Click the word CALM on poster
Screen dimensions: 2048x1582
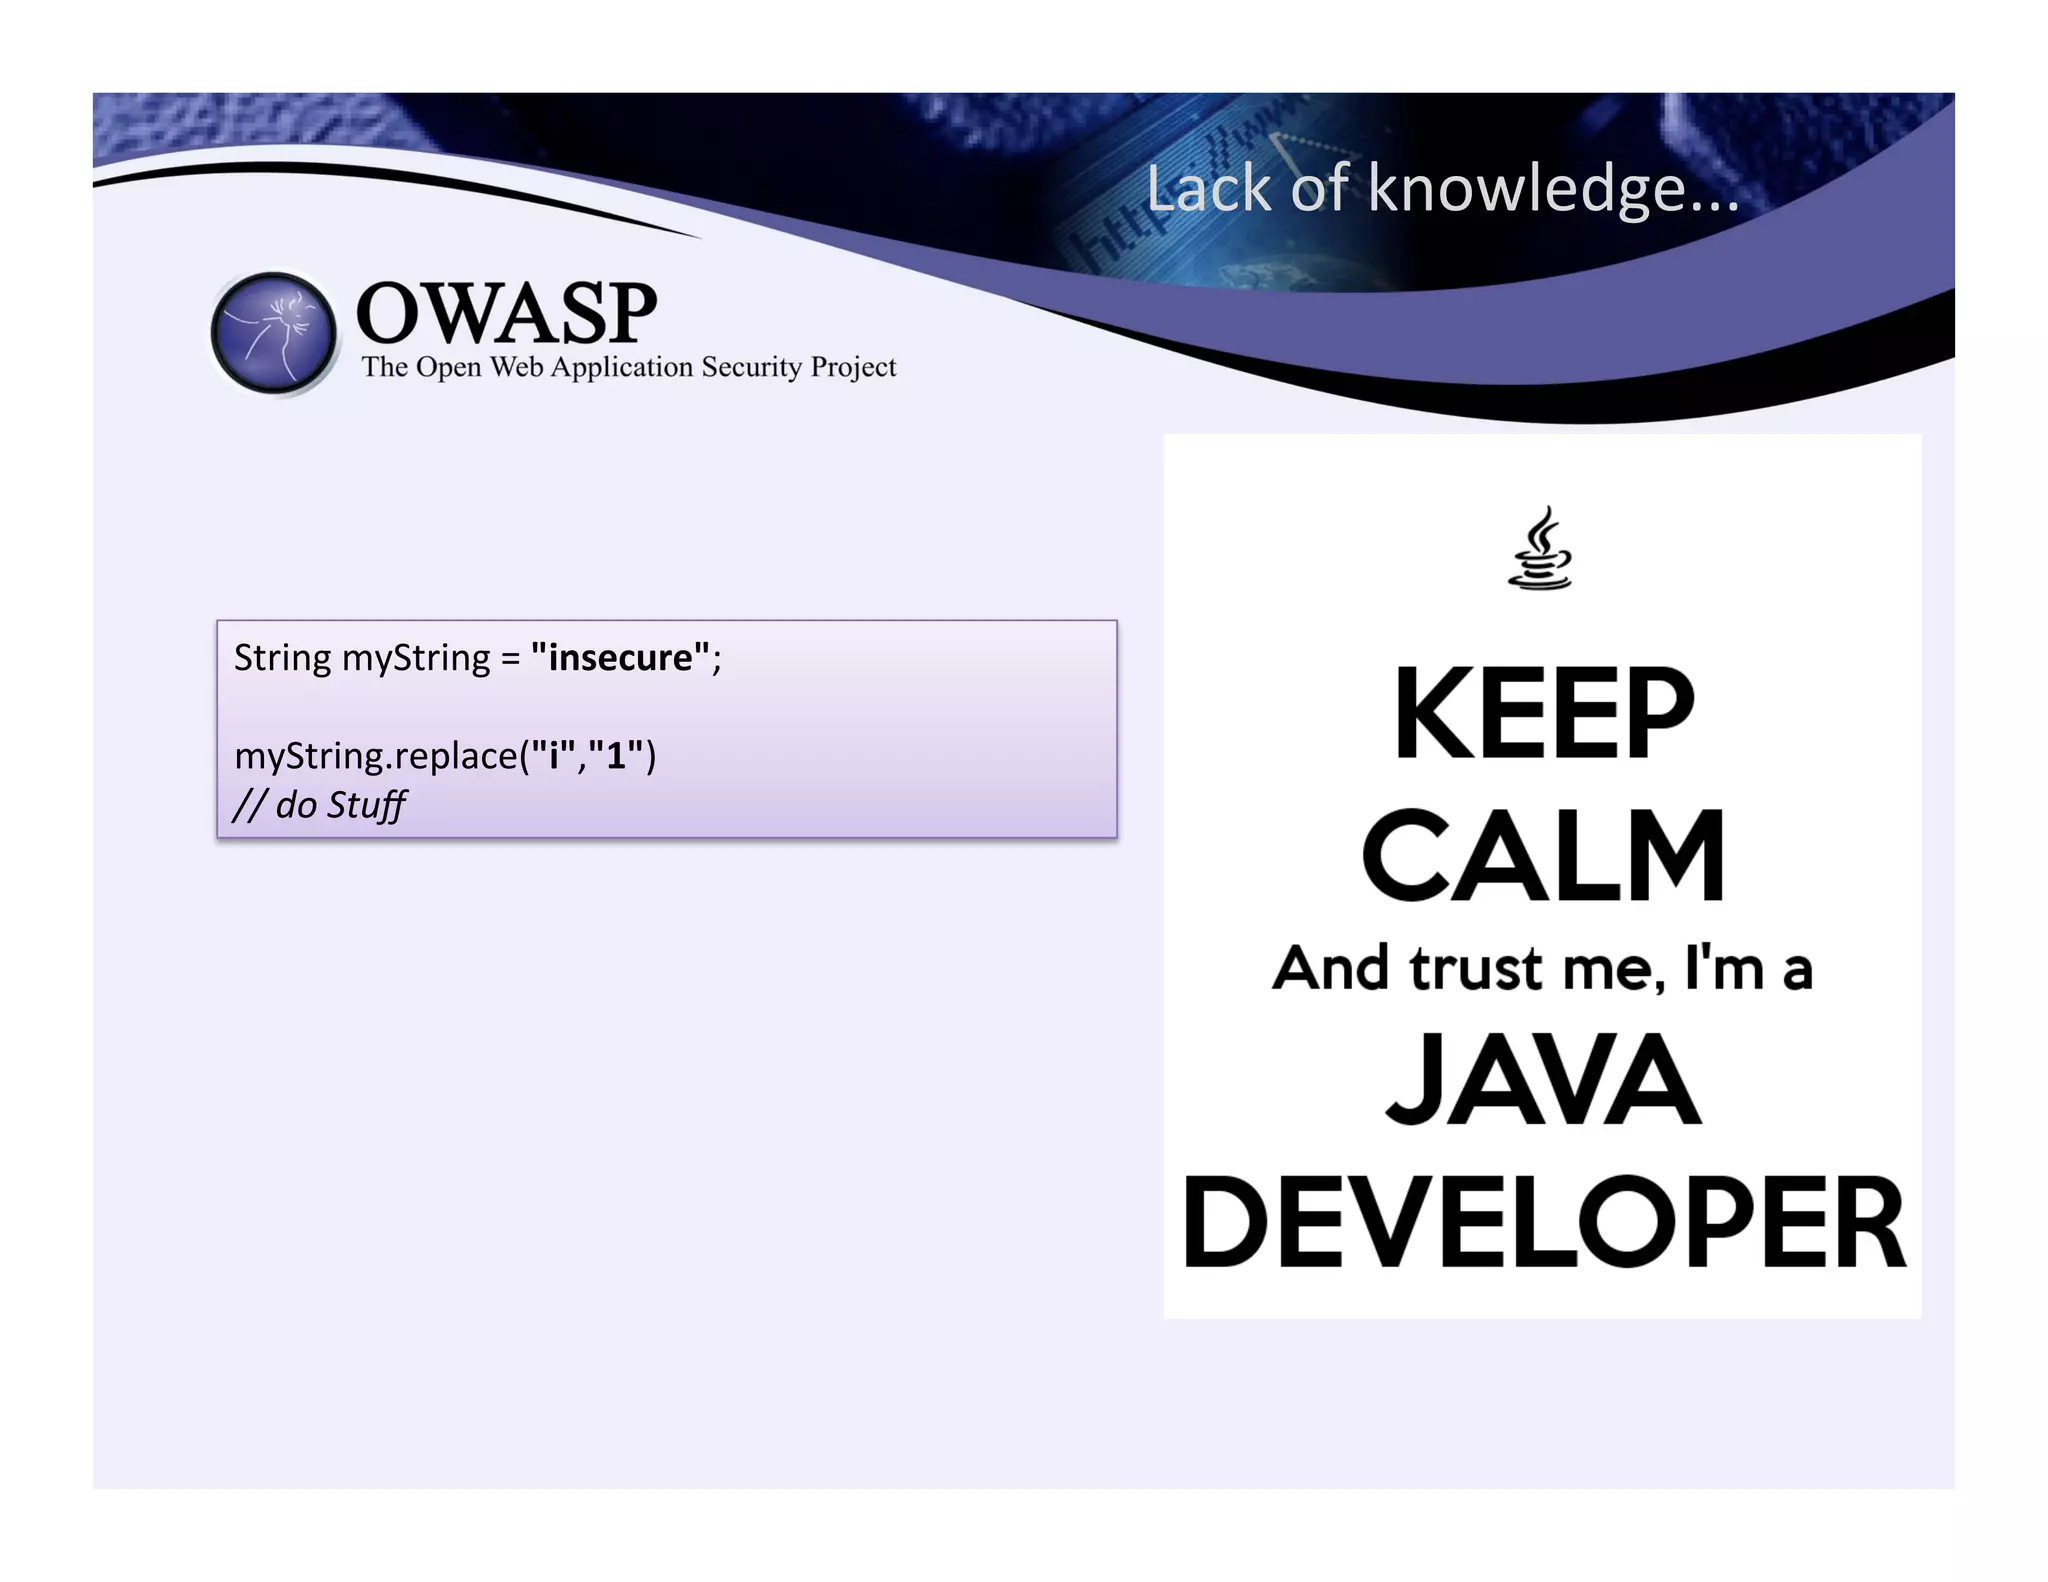point(1542,857)
